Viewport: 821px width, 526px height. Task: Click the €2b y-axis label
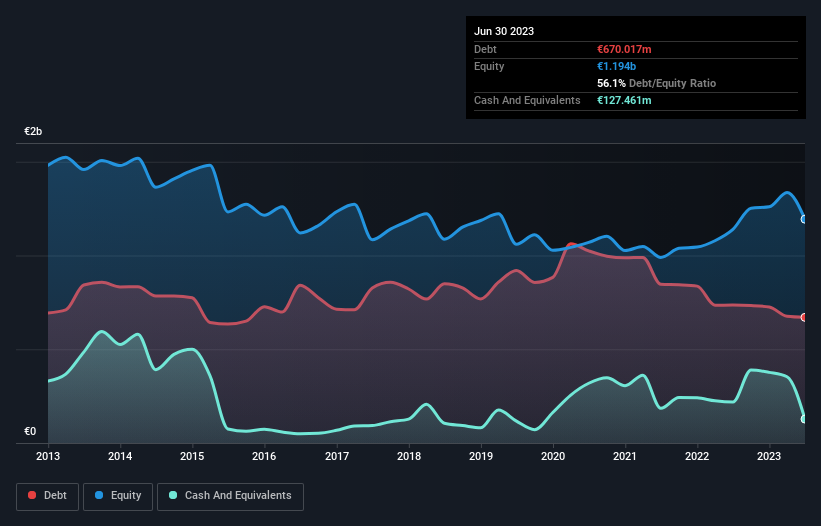(x=34, y=132)
